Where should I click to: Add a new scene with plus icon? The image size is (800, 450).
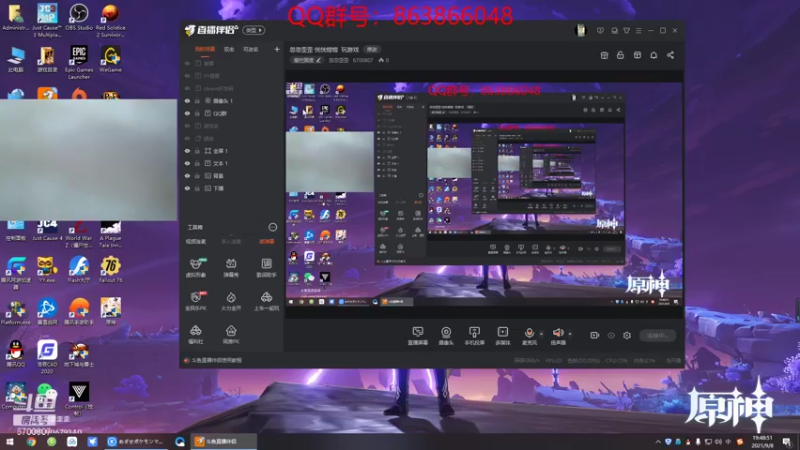click(x=277, y=49)
